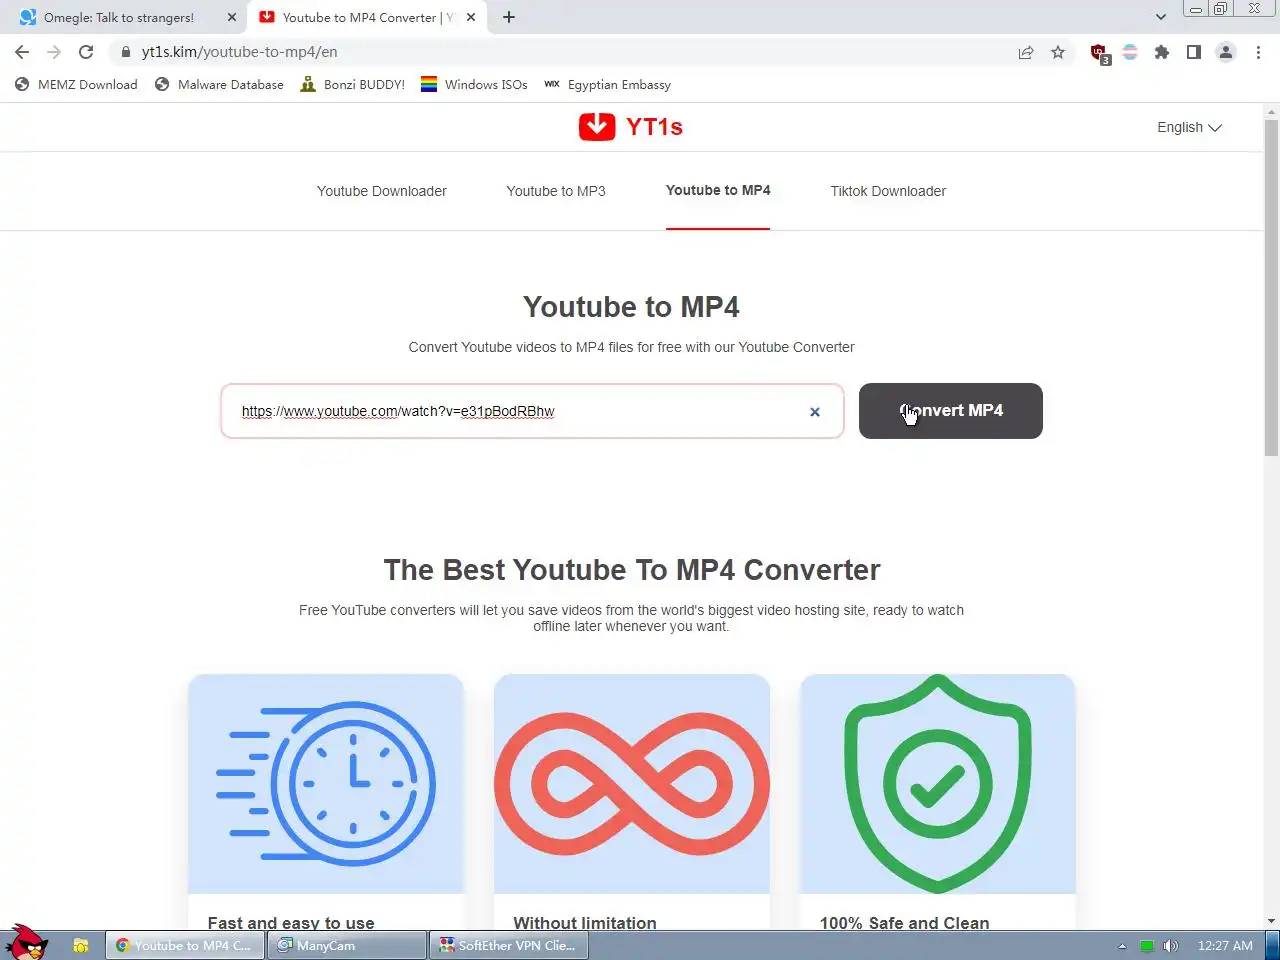Select the Youtube to MP4 Converter browser tab
Viewport: 1280px width, 960px height.
tap(367, 17)
